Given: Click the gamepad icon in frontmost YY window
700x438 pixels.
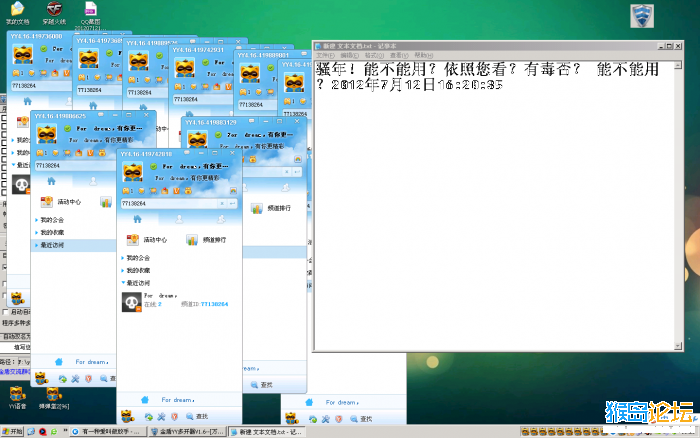Looking at the screenshot, I should click(126, 191).
